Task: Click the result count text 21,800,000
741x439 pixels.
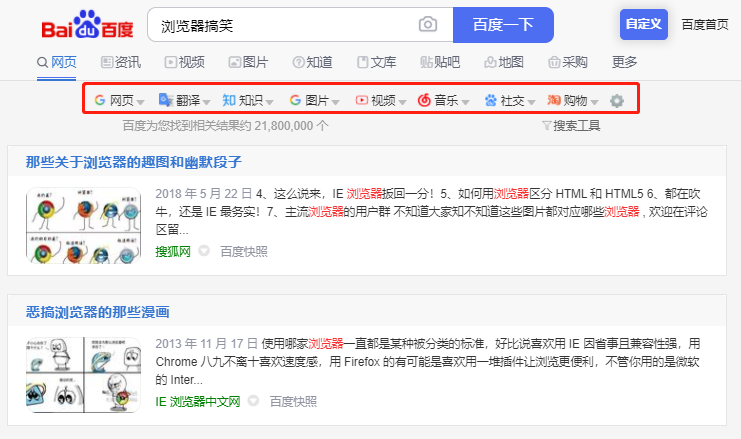Action: [284, 126]
